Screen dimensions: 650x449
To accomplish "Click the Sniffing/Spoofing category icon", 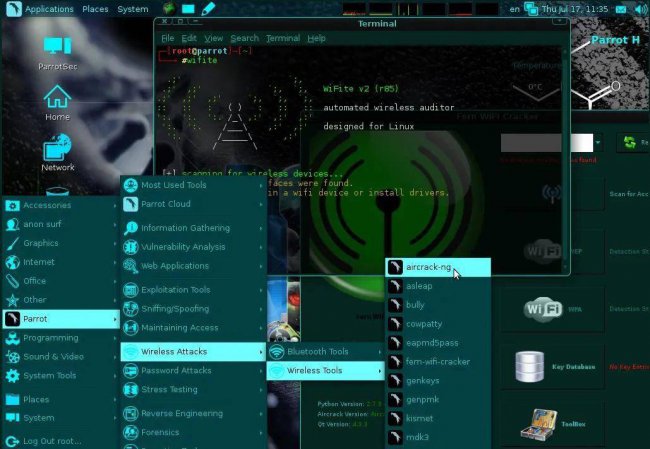I will coord(131,308).
